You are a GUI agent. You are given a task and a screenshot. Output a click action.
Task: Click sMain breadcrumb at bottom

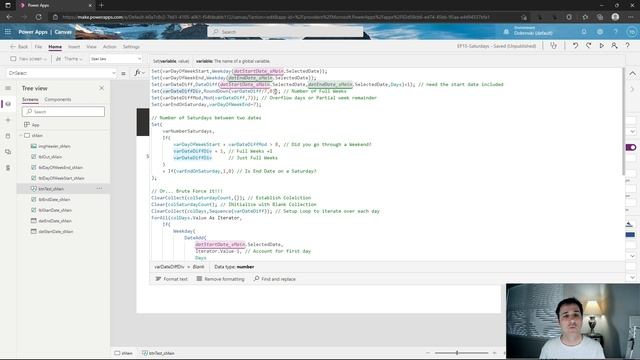pyautogui.click(x=124, y=353)
